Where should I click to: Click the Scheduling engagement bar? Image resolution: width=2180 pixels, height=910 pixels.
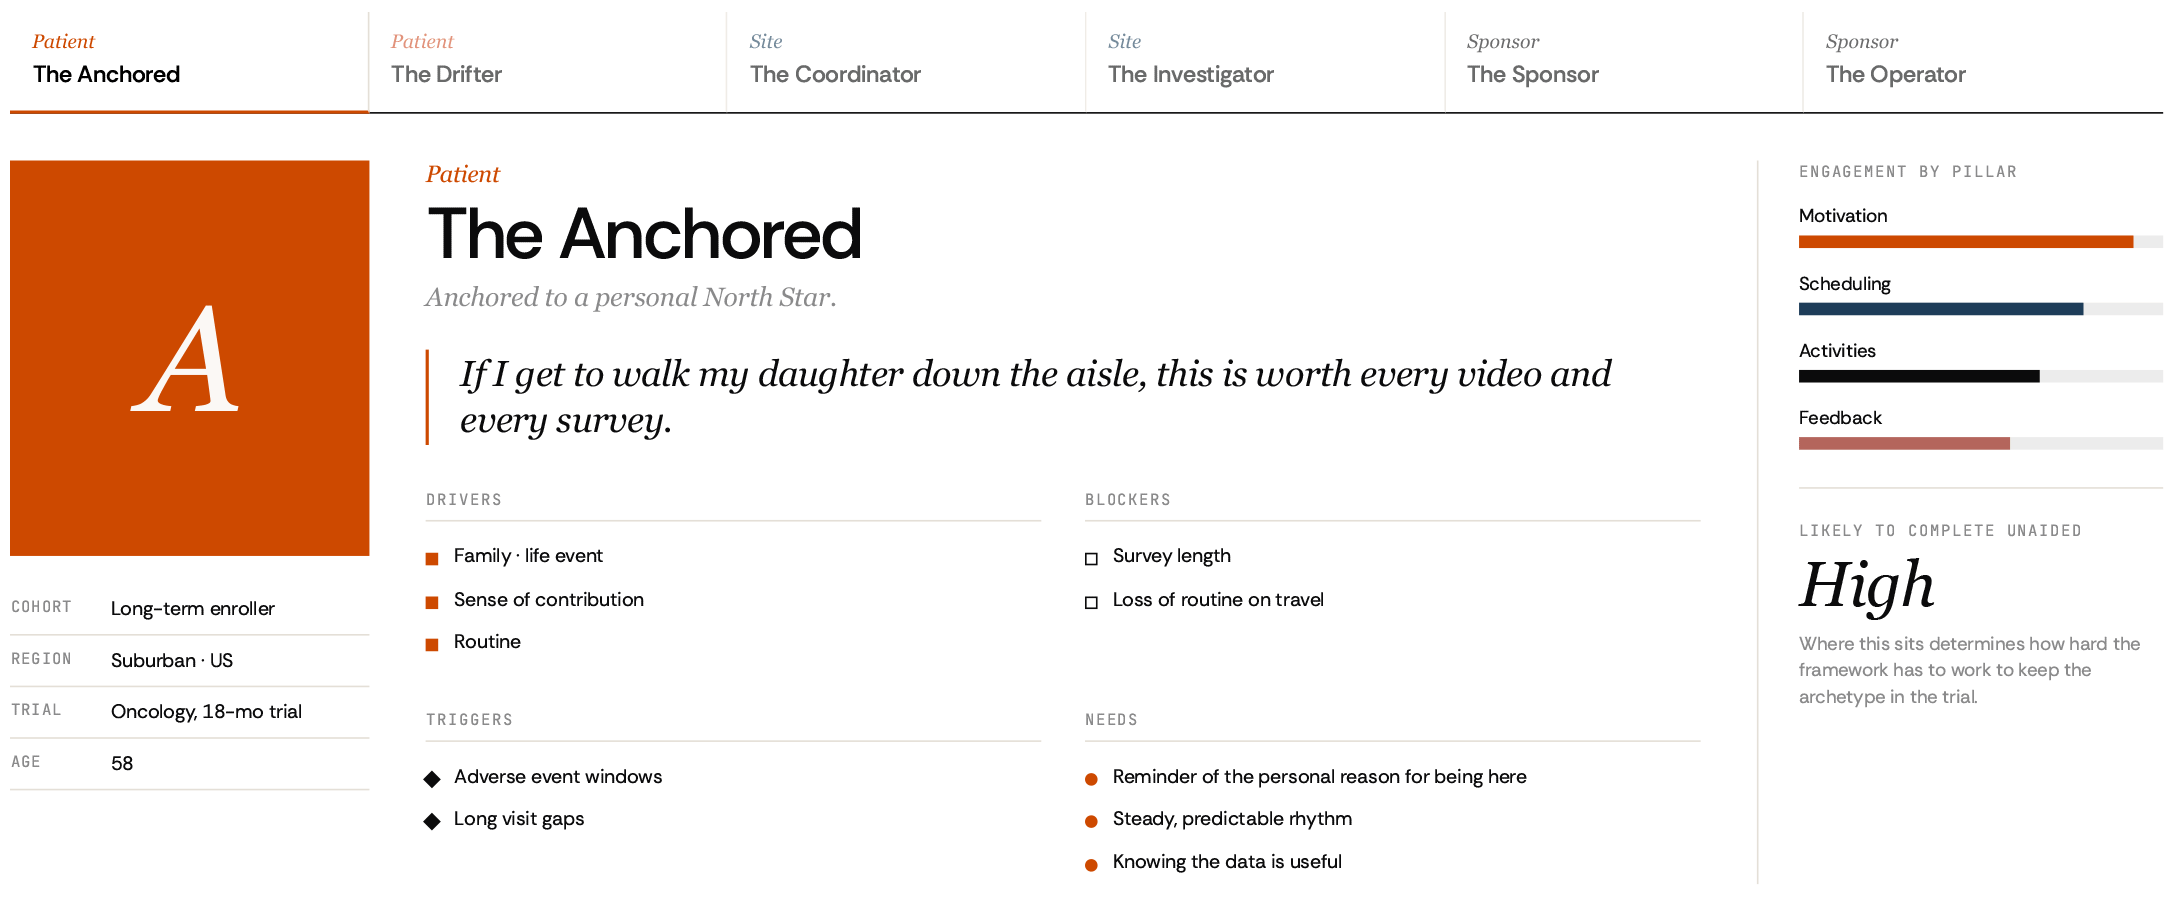tap(1980, 309)
